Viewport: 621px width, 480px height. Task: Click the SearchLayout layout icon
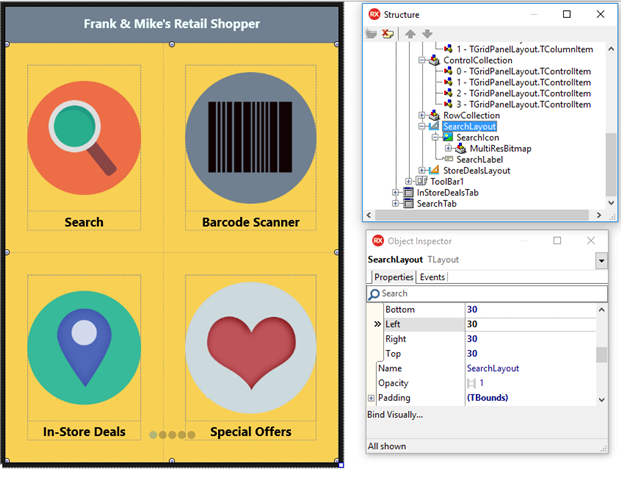[x=434, y=126]
